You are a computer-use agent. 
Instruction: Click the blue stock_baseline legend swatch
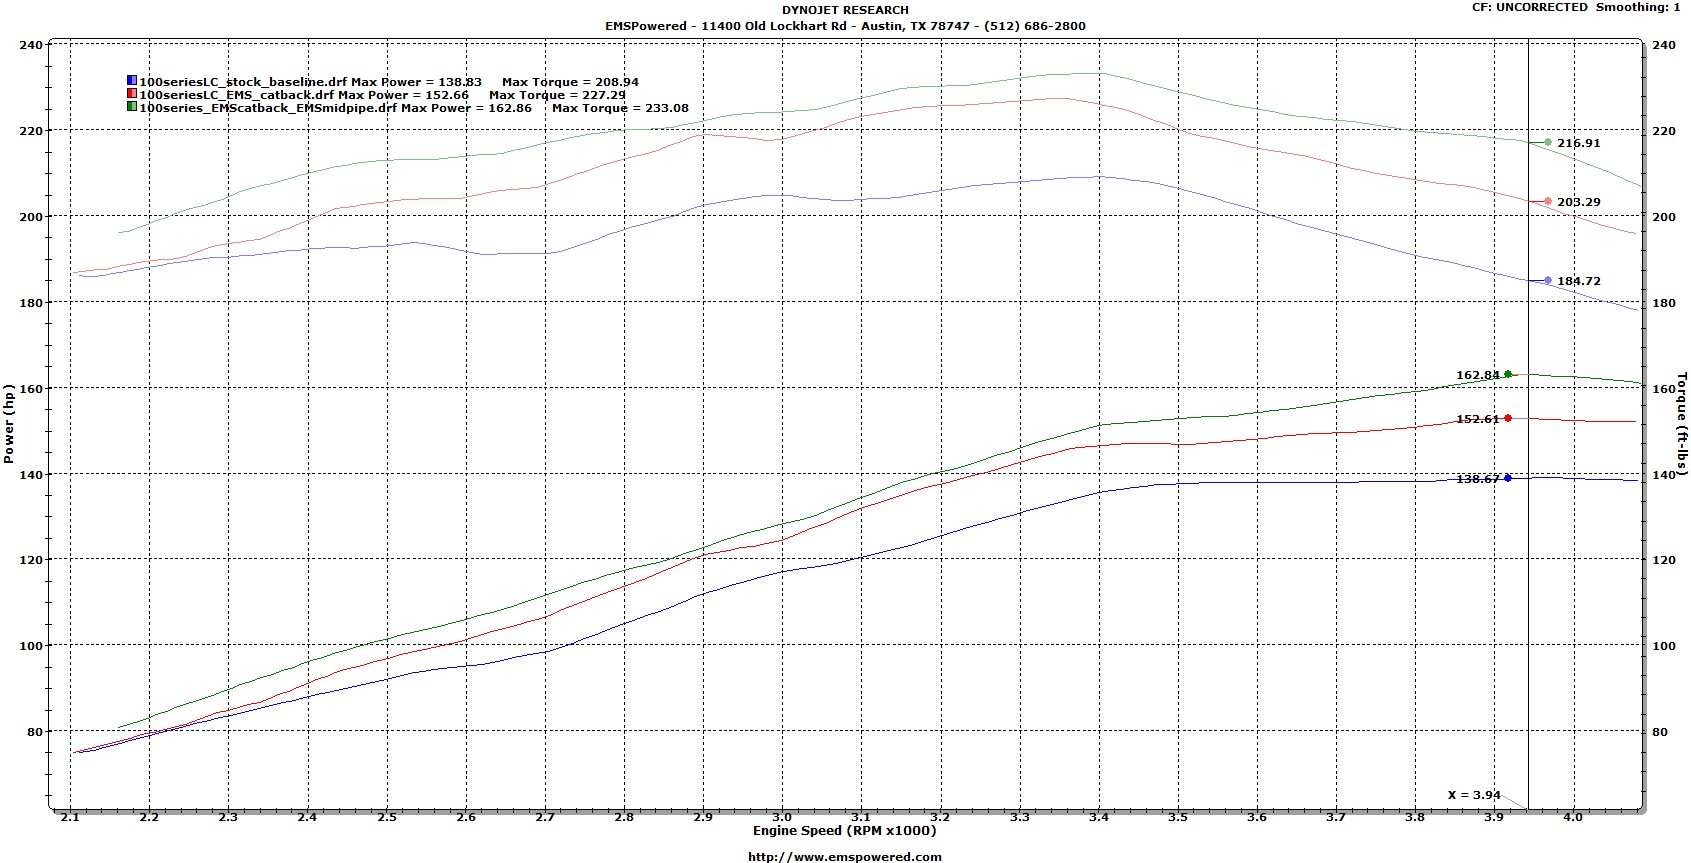[132, 81]
